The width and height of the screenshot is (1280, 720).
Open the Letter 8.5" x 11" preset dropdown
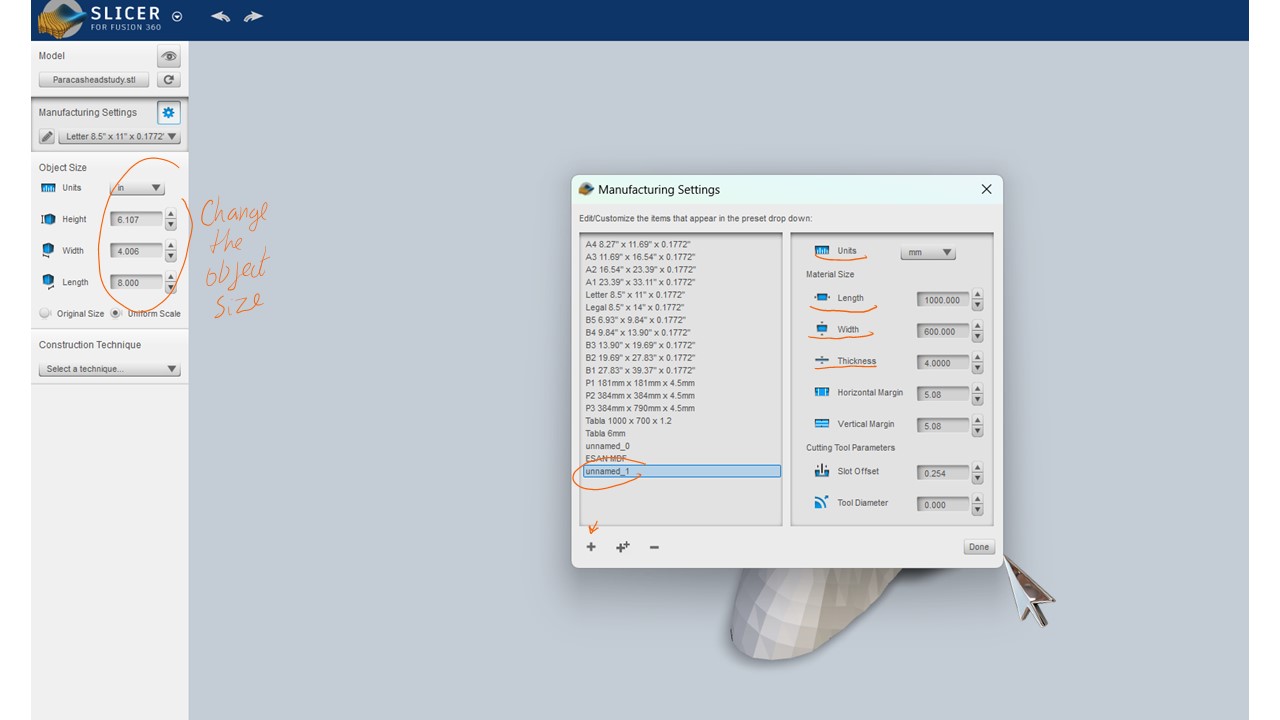120,137
